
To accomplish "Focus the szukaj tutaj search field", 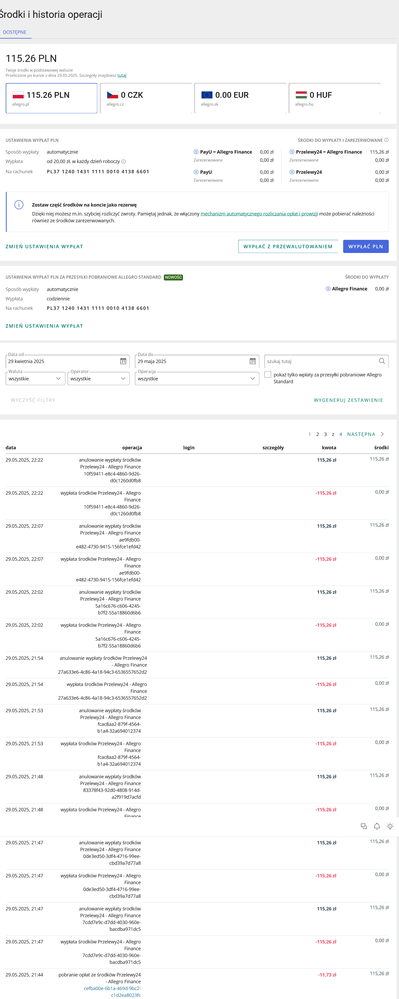I will point(326,361).
